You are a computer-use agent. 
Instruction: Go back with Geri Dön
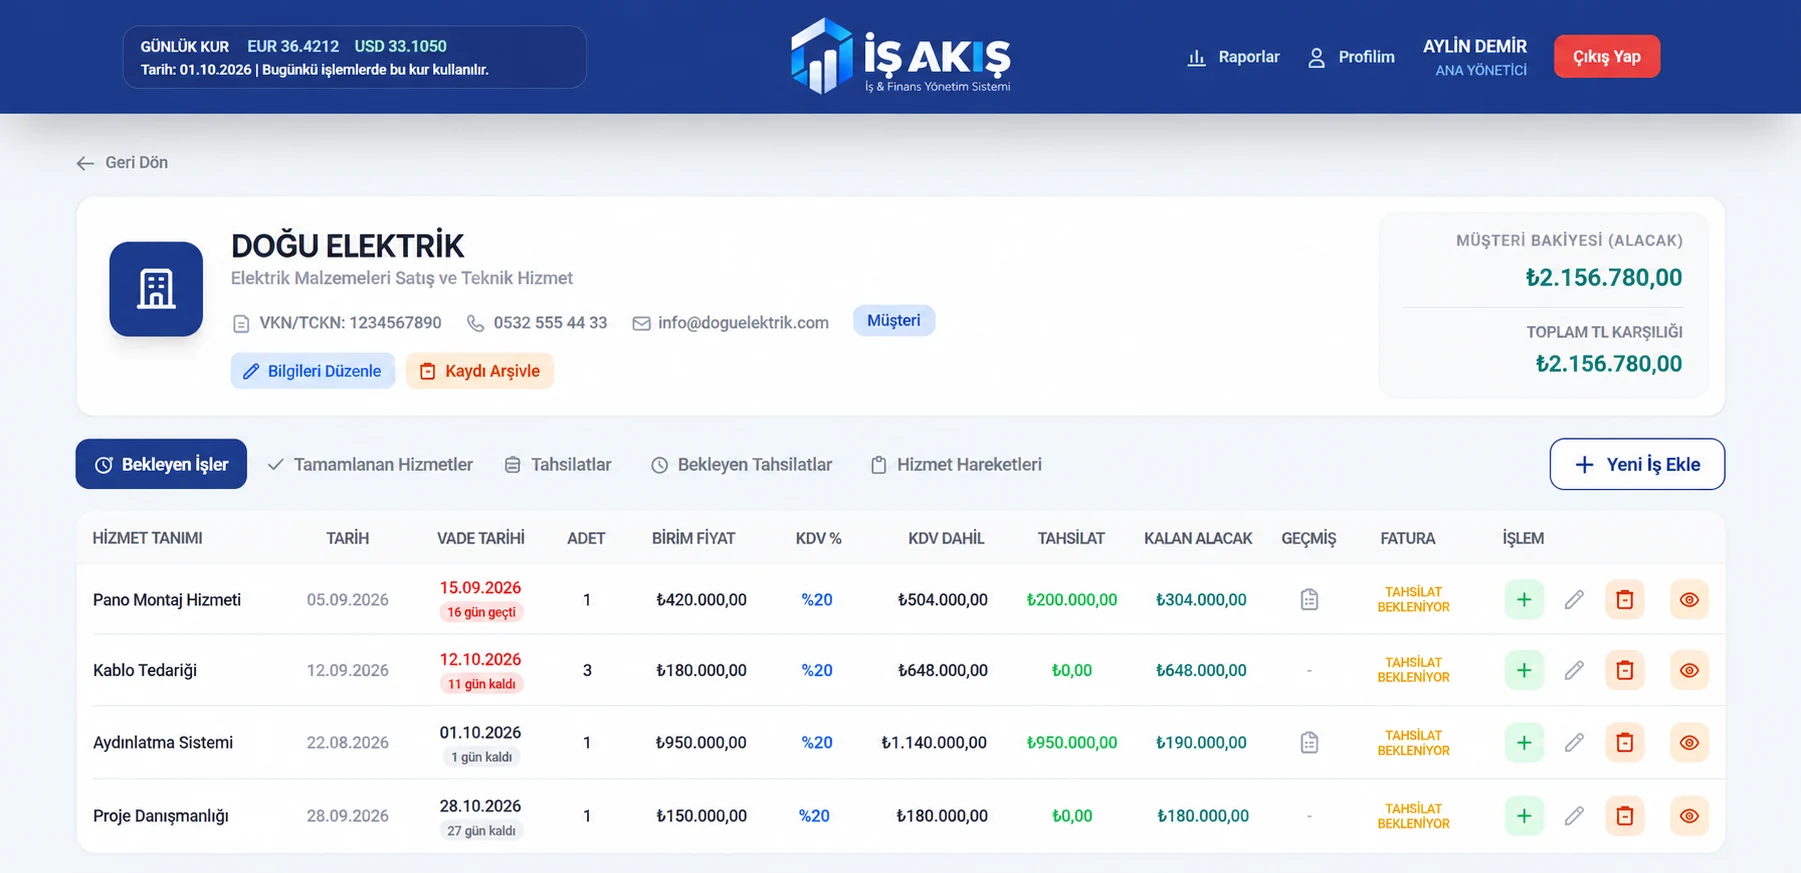coord(122,163)
